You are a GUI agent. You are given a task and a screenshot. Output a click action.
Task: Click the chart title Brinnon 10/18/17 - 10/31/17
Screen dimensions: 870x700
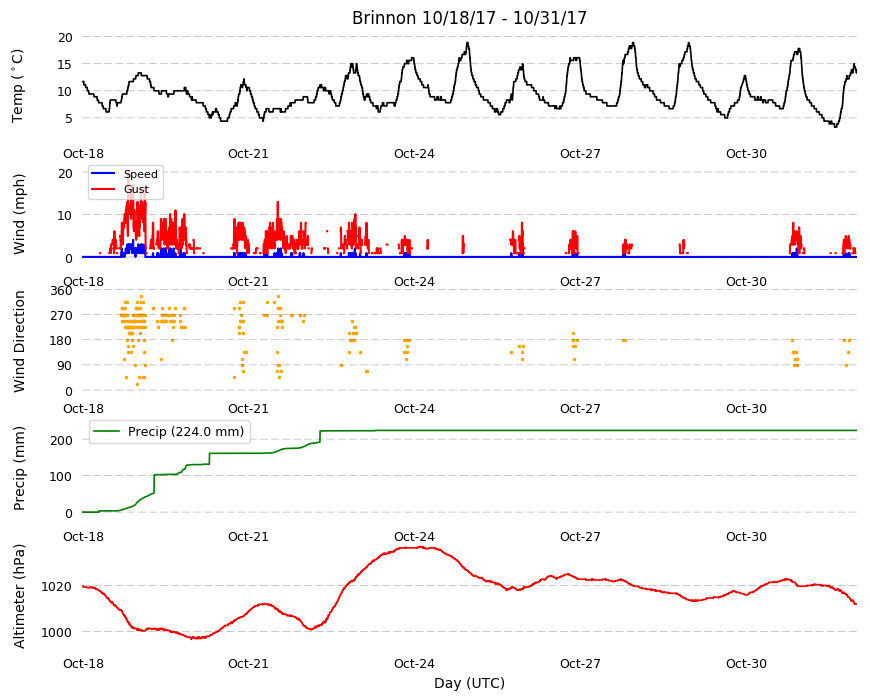click(469, 18)
